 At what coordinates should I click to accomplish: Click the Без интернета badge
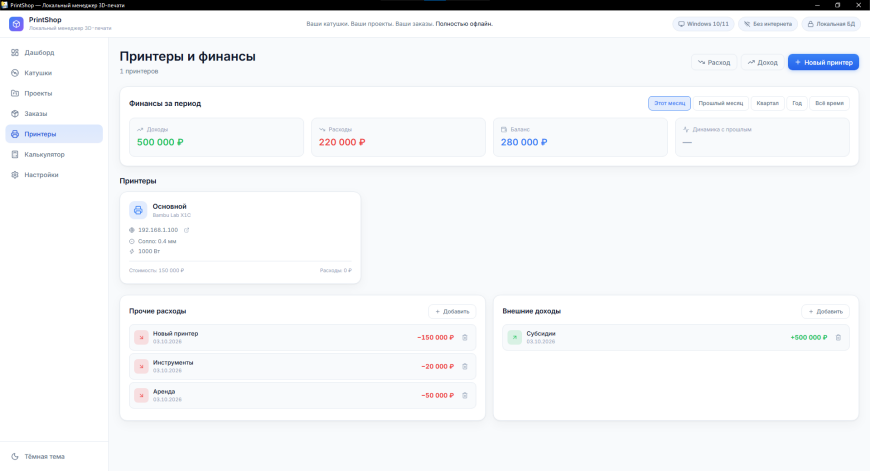(768, 24)
